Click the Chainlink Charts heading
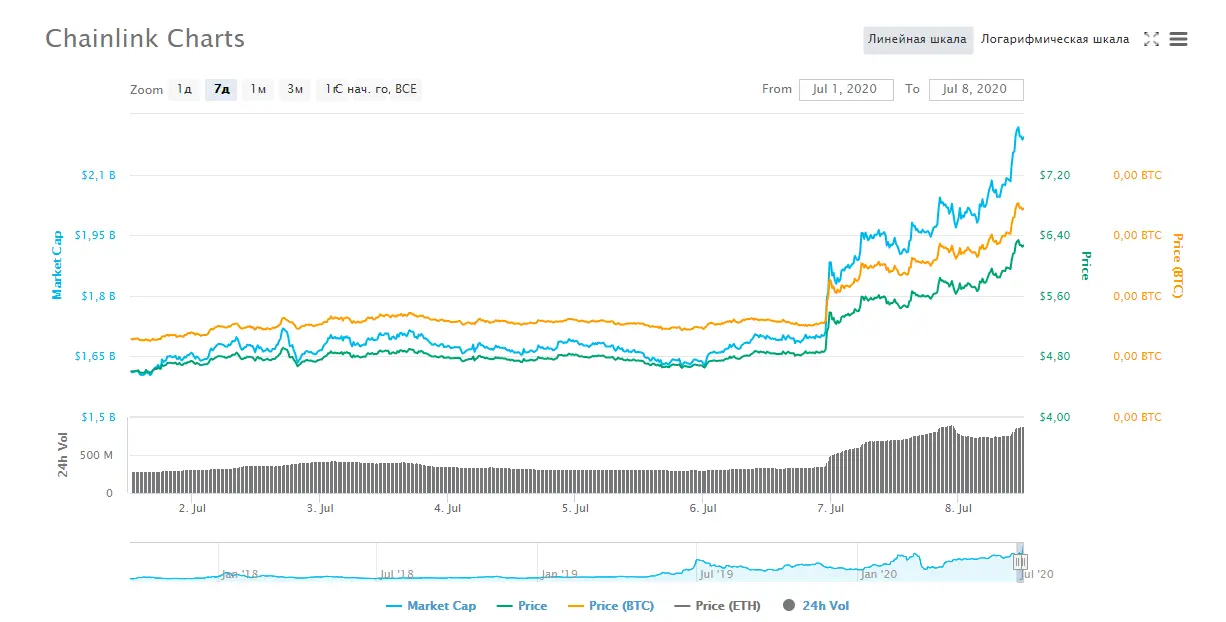This screenshot has width=1226, height=622. coord(145,39)
